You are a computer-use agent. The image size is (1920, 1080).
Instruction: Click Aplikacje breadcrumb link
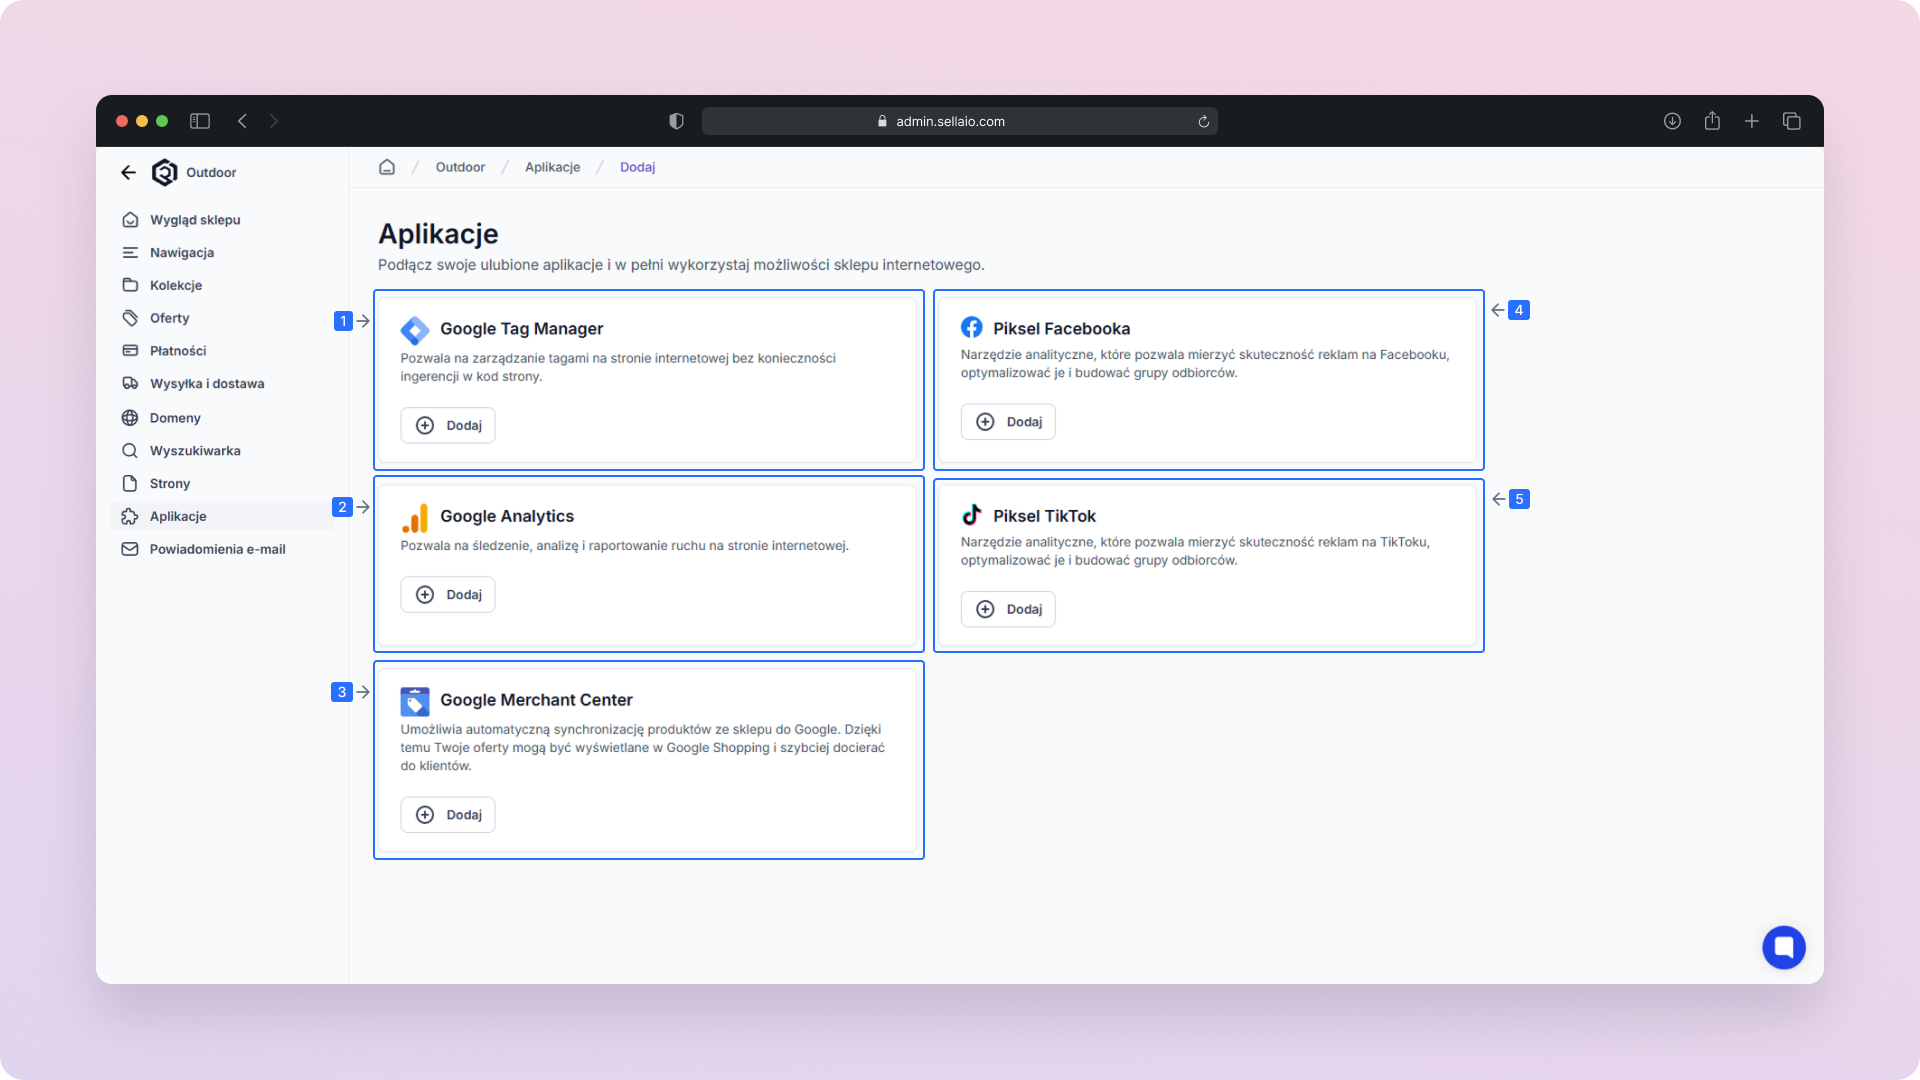tap(552, 167)
